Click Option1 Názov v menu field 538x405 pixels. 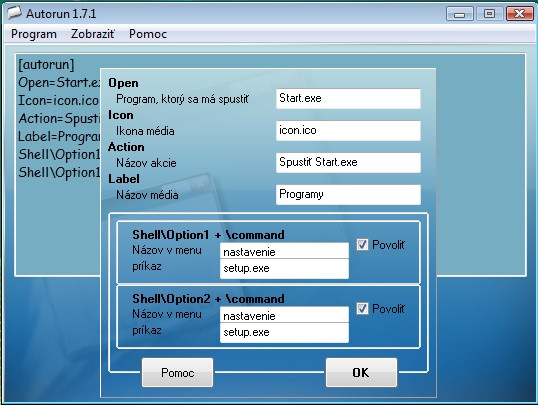284,252
